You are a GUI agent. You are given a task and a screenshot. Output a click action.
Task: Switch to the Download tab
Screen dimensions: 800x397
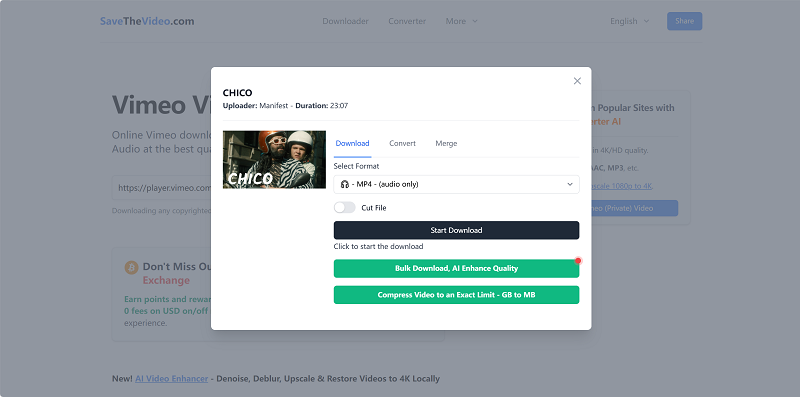[352, 143]
